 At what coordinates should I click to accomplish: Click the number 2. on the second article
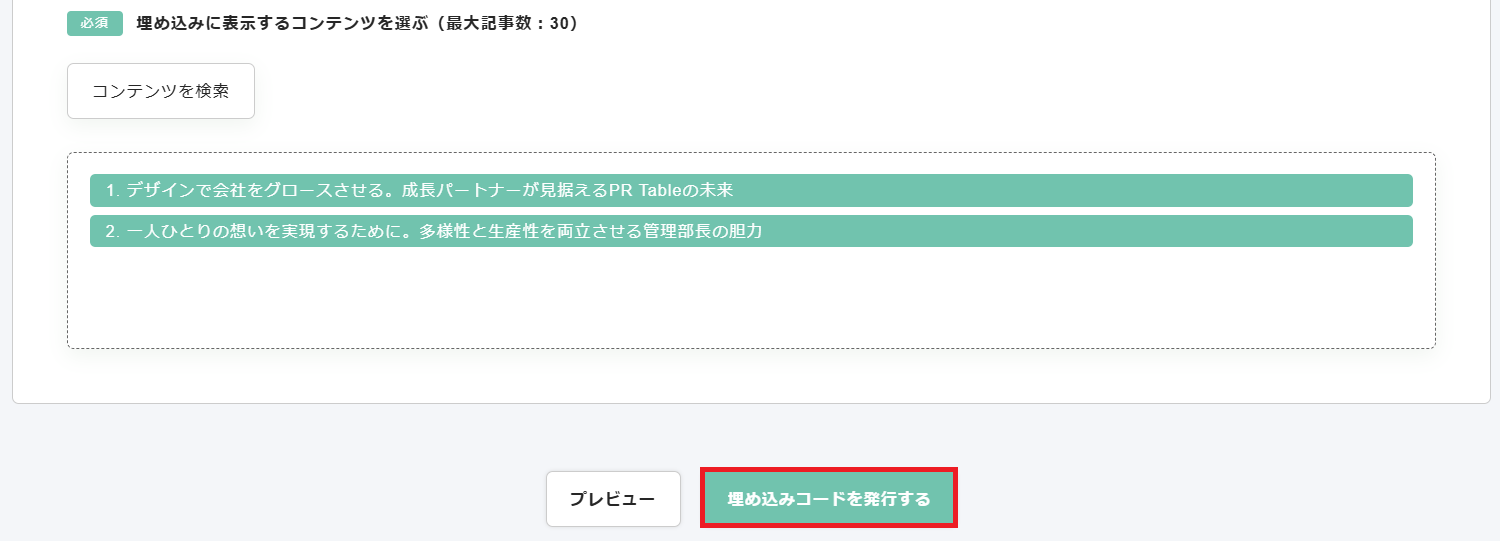coord(112,231)
